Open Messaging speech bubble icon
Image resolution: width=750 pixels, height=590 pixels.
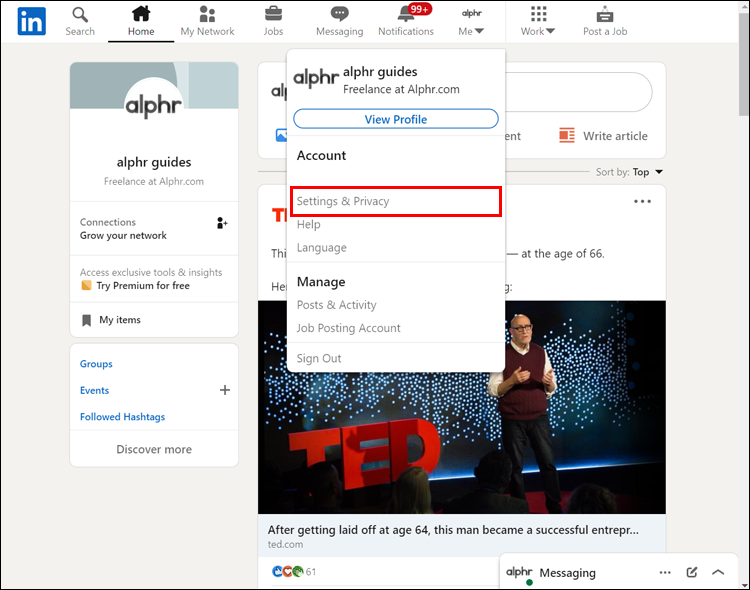click(x=340, y=14)
